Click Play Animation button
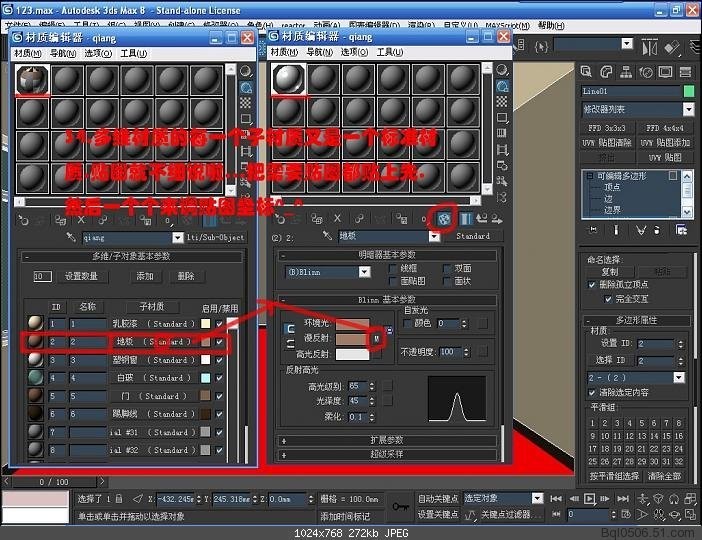702x540 pixels. pyautogui.click(x=590, y=498)
